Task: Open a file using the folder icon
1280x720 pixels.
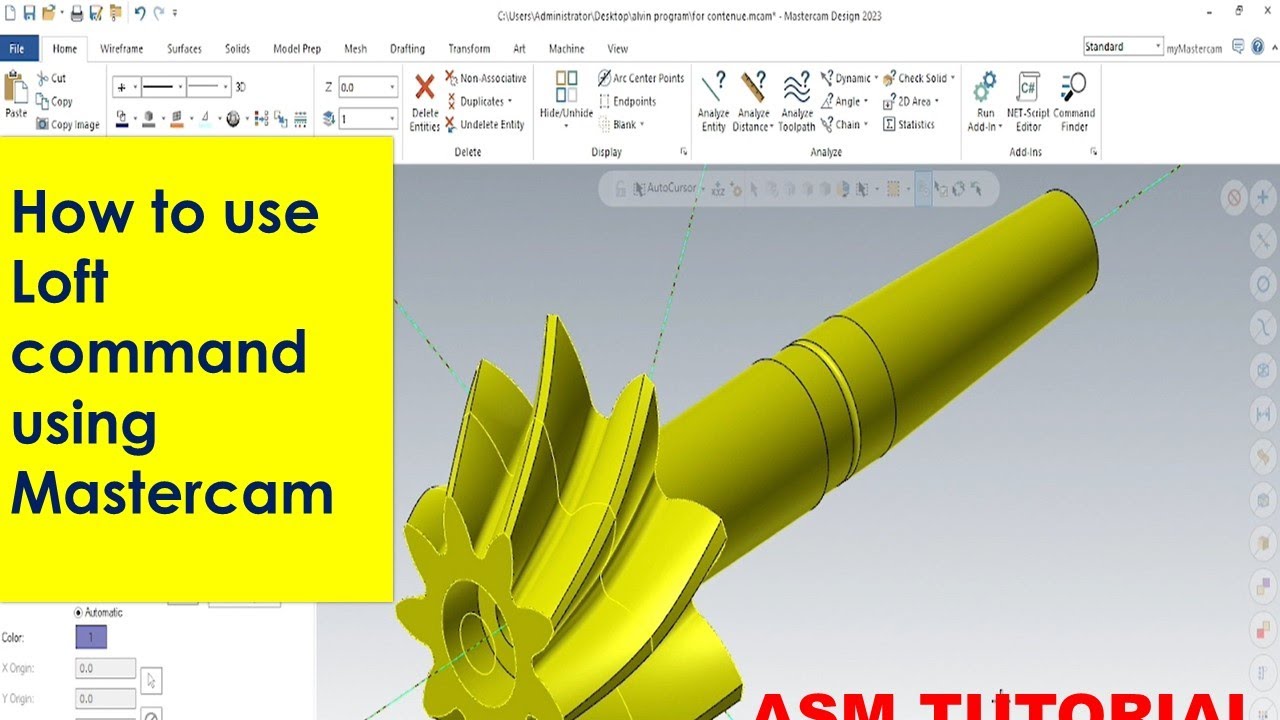Action: tap(47, 13)
